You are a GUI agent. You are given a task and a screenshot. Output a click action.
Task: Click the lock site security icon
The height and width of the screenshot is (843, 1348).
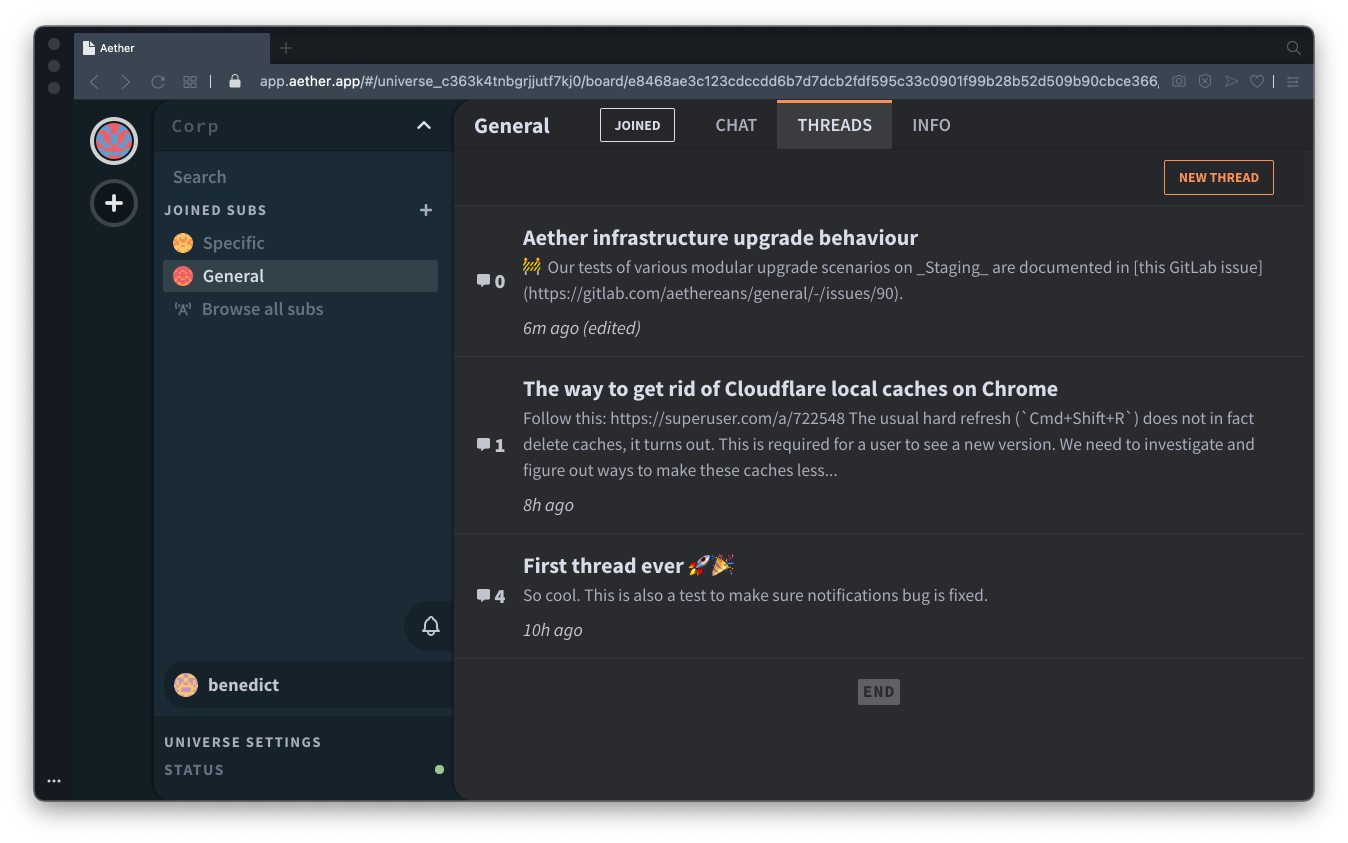pos(235,82)
